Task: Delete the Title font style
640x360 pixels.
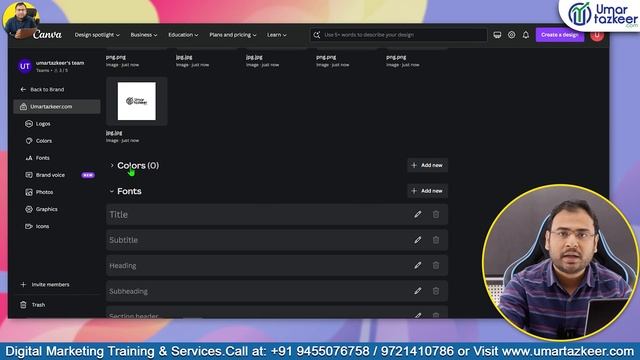Action: tap(436, 214)
